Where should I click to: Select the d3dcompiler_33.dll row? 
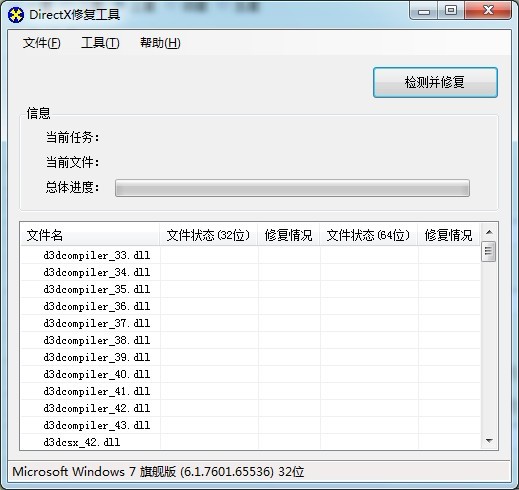pos(250,255)
